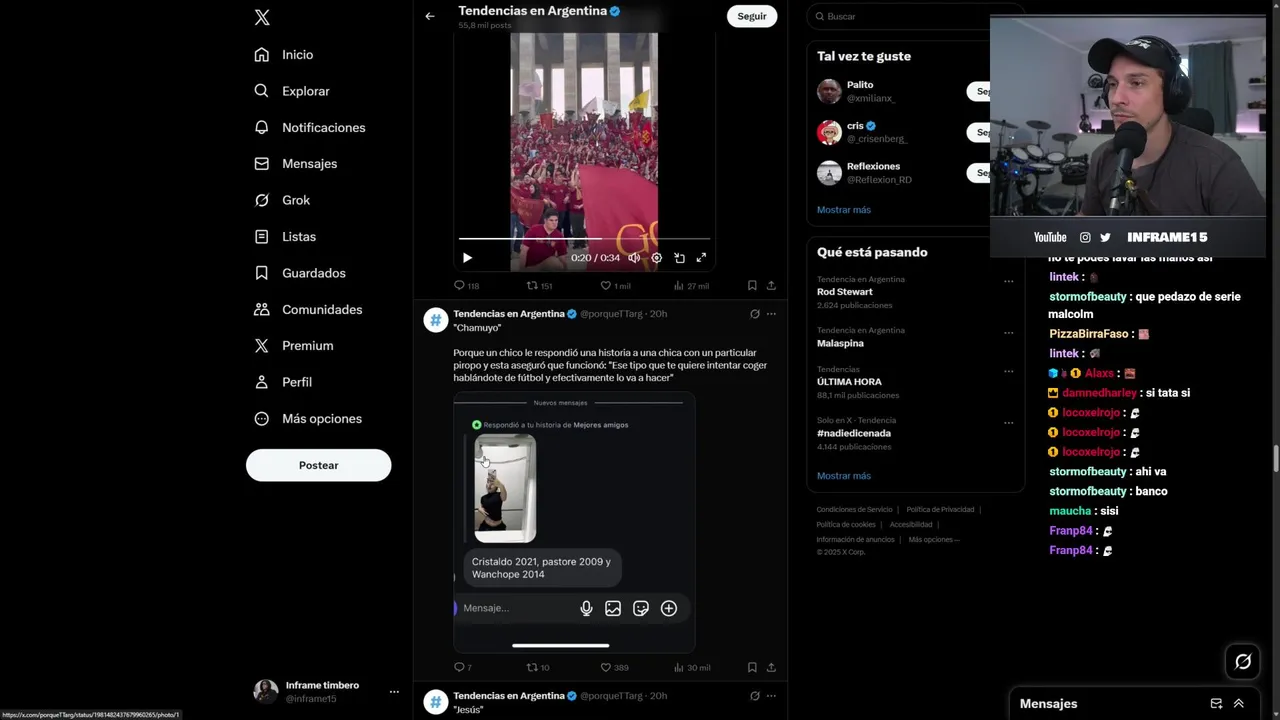Click Mostrar más under Tal vez te guste
Image resolution: width=1280 pixels, height=720 pixels.
tap(844, 210)
